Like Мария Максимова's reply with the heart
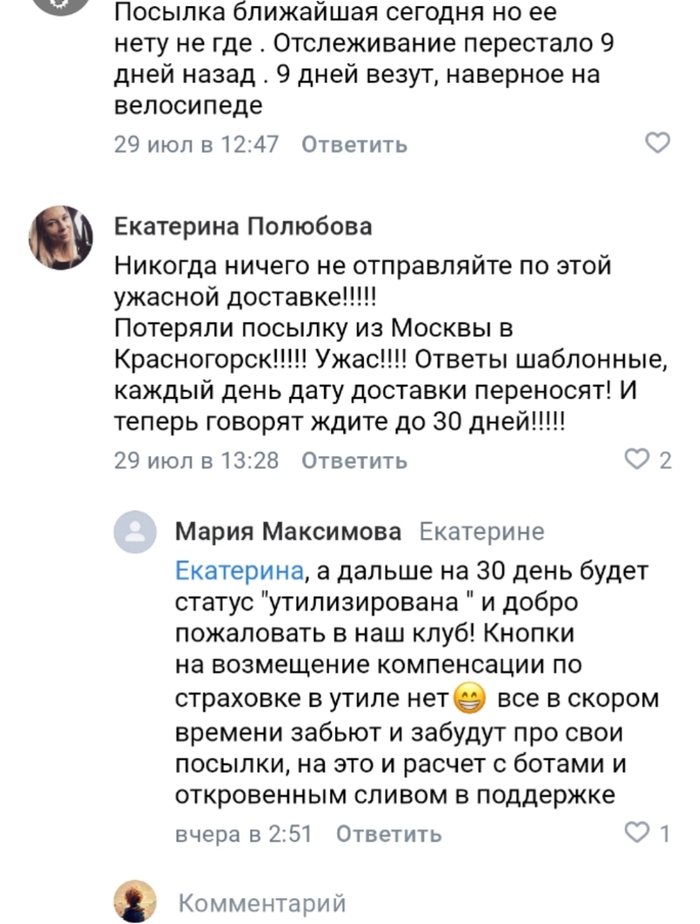This screenshot has height=924, width=700. [637, 832]
